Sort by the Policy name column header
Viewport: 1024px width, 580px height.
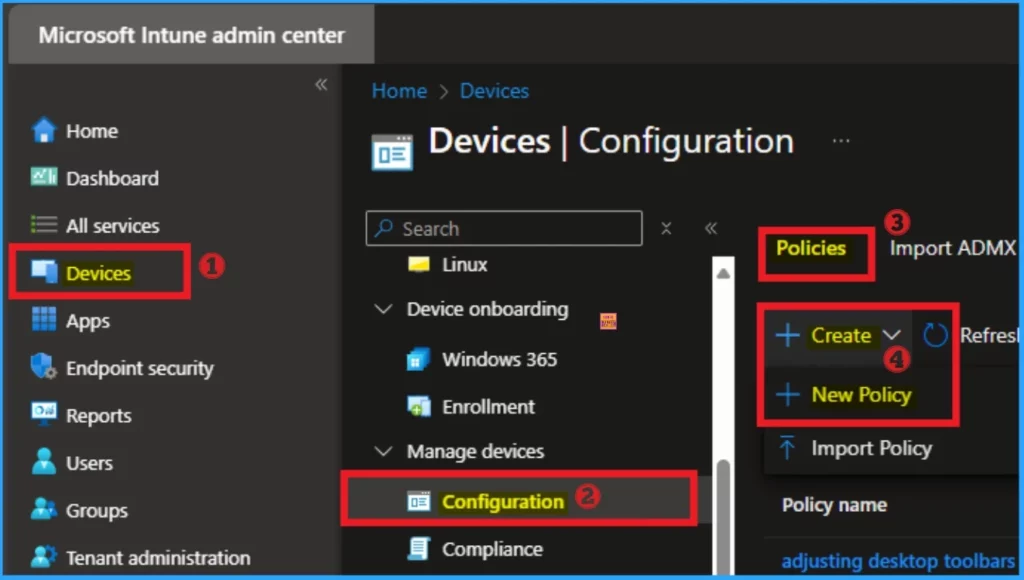[835, 505]
